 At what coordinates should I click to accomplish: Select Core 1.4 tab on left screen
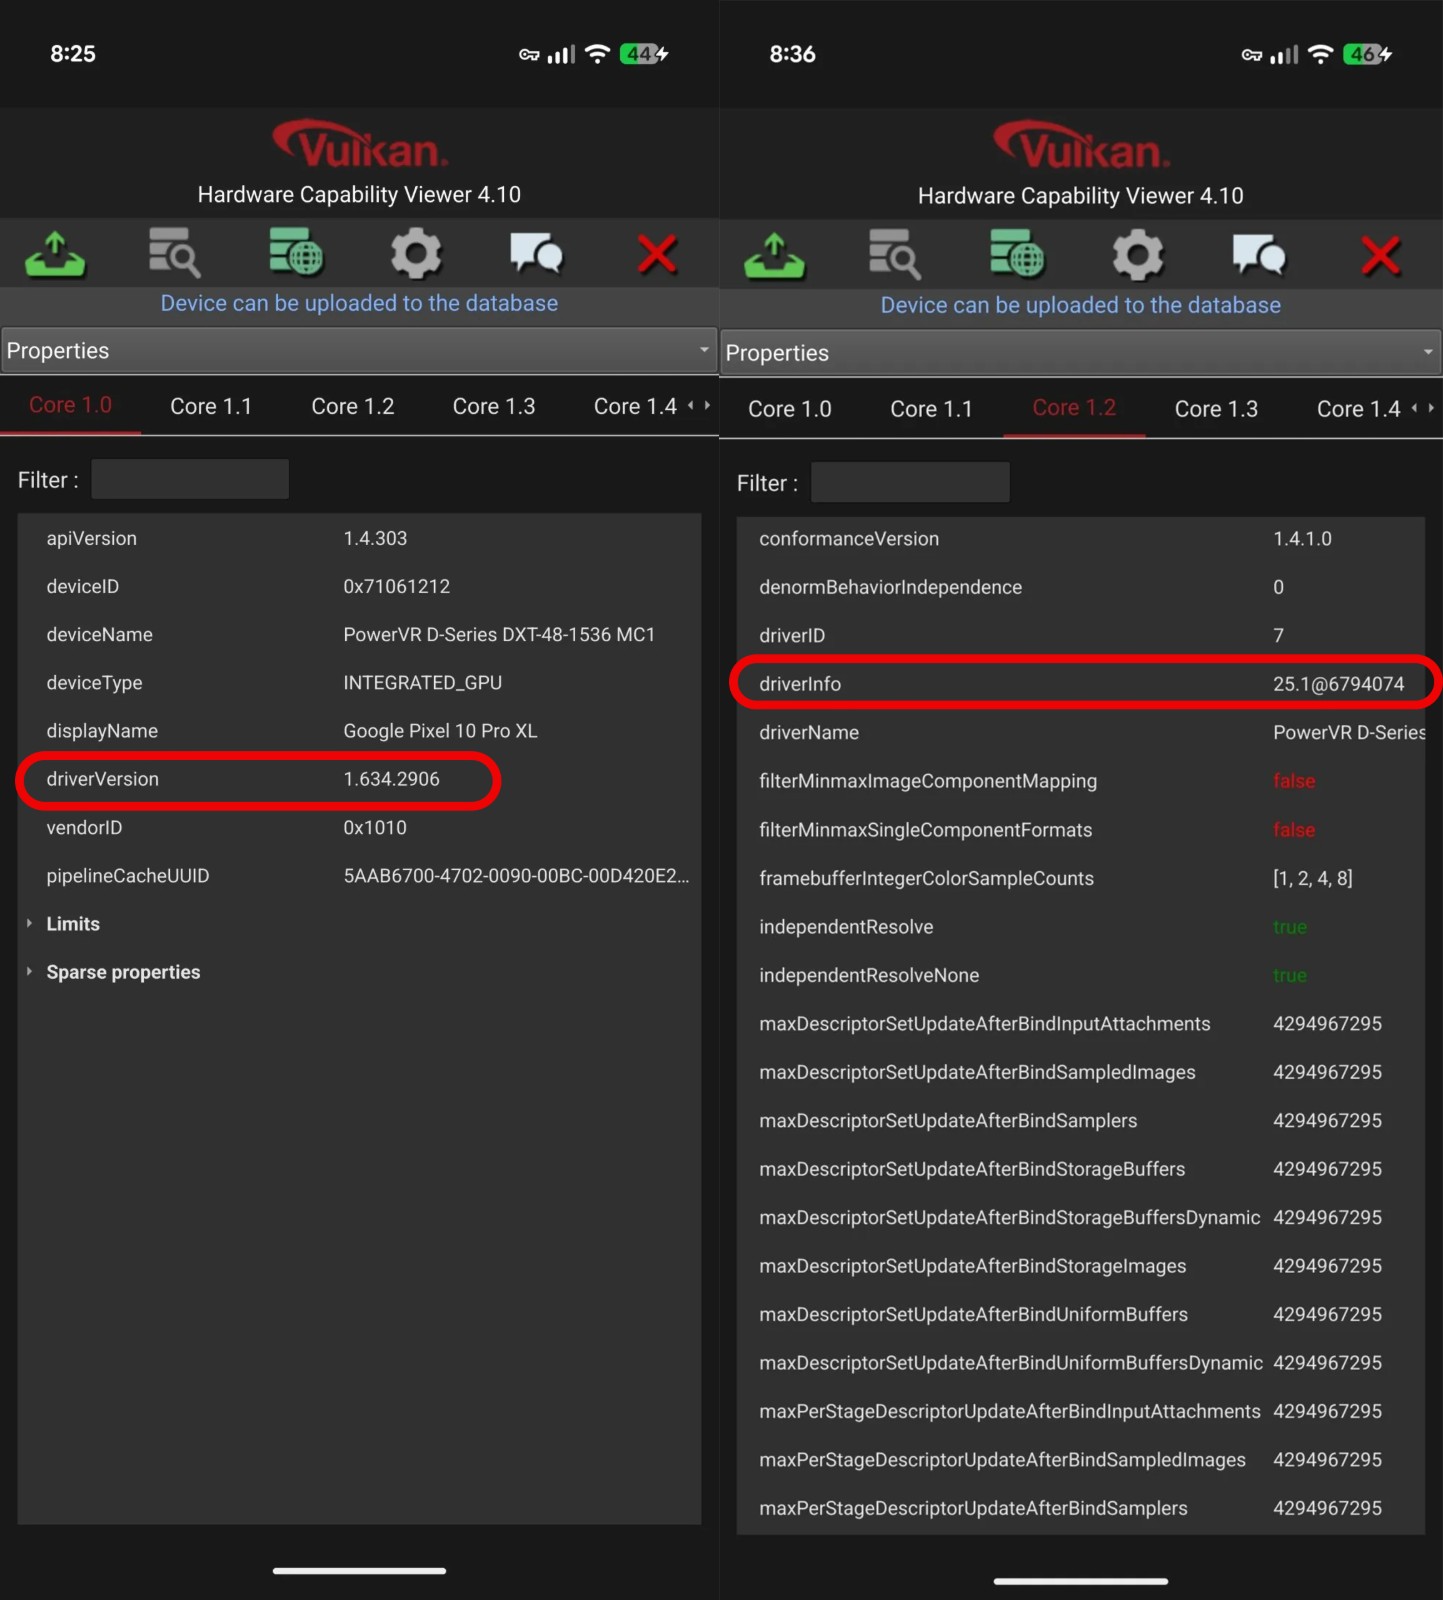tap(635, 407)
